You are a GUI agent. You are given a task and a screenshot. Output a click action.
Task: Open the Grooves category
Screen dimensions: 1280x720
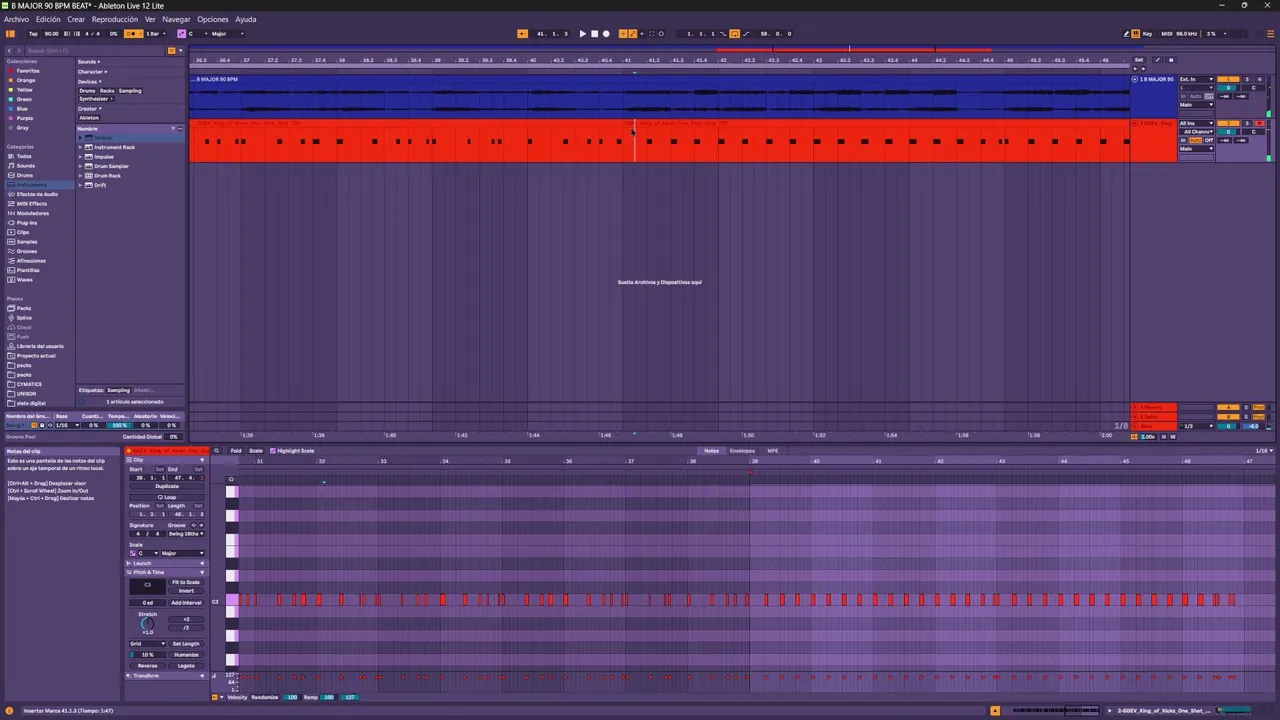tap(27, 251)
